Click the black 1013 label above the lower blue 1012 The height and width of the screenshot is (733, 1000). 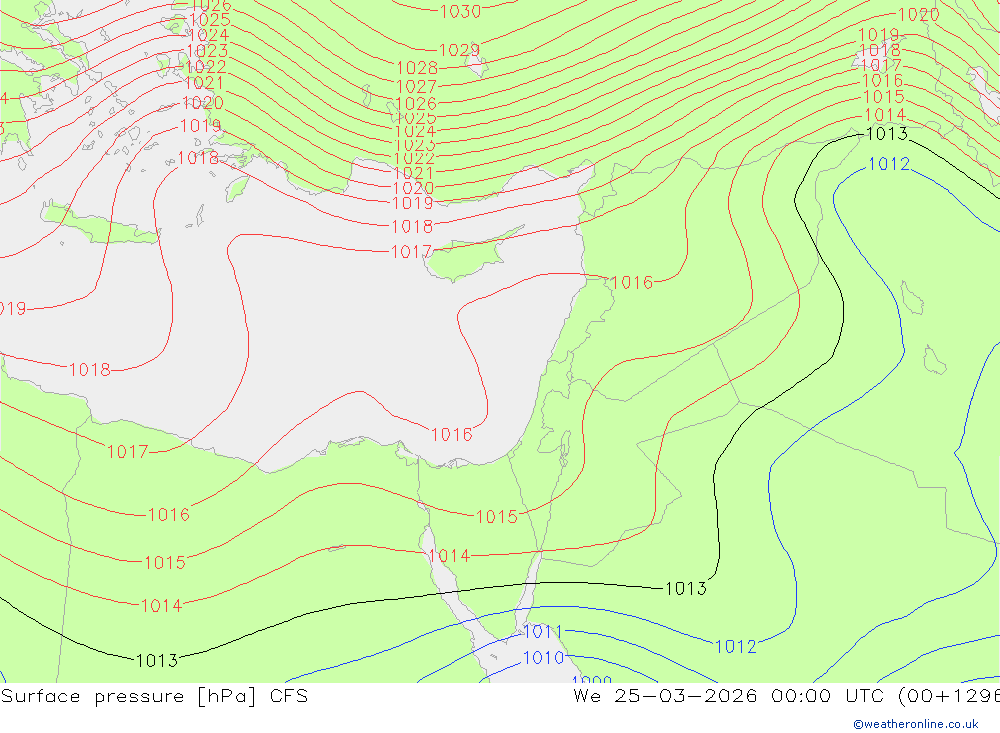[686, 588]
